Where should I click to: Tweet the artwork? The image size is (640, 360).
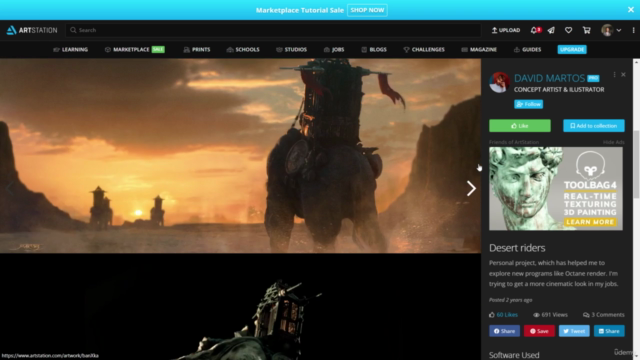(x=574, y=331)
